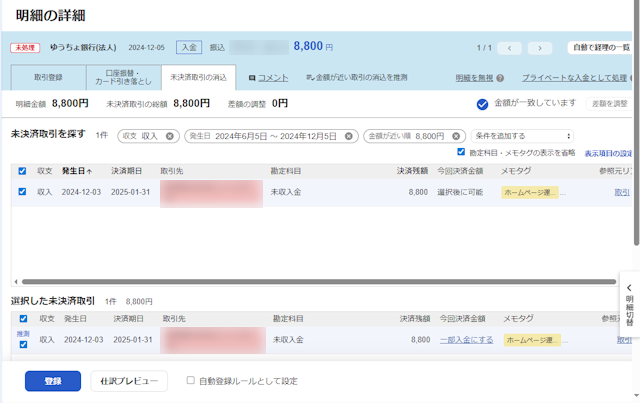The image size is (640, 403).
Task: Remove the 収支 収入 filter chip
Action: (170, 136)
